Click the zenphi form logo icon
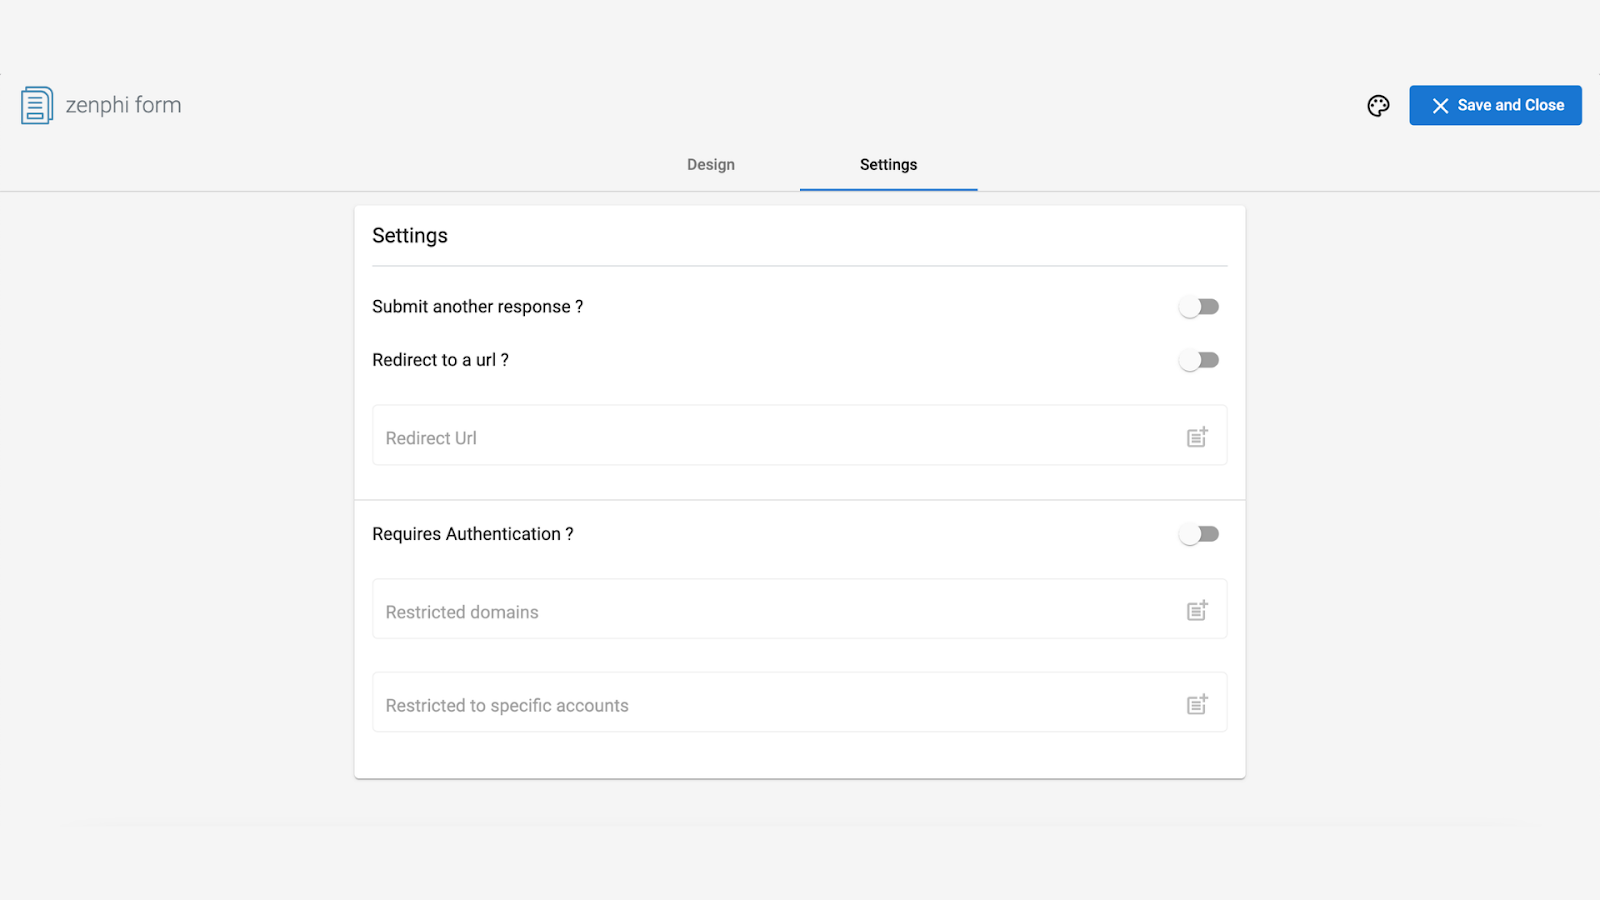The image size is (1600, 900). (x=37, y=105)
